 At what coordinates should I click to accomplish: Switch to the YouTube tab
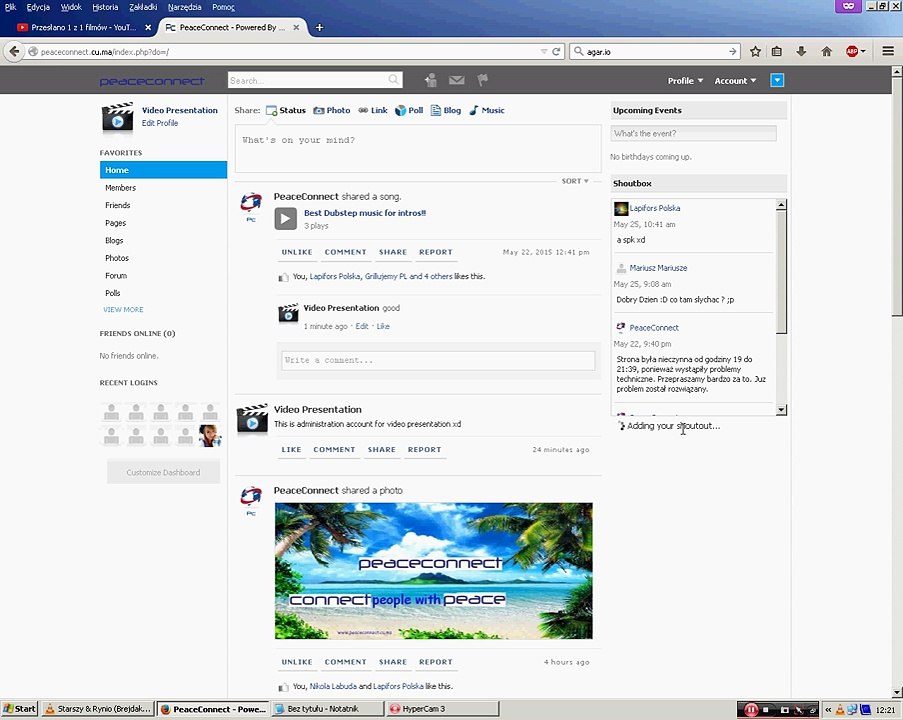(x=83, y=27)
